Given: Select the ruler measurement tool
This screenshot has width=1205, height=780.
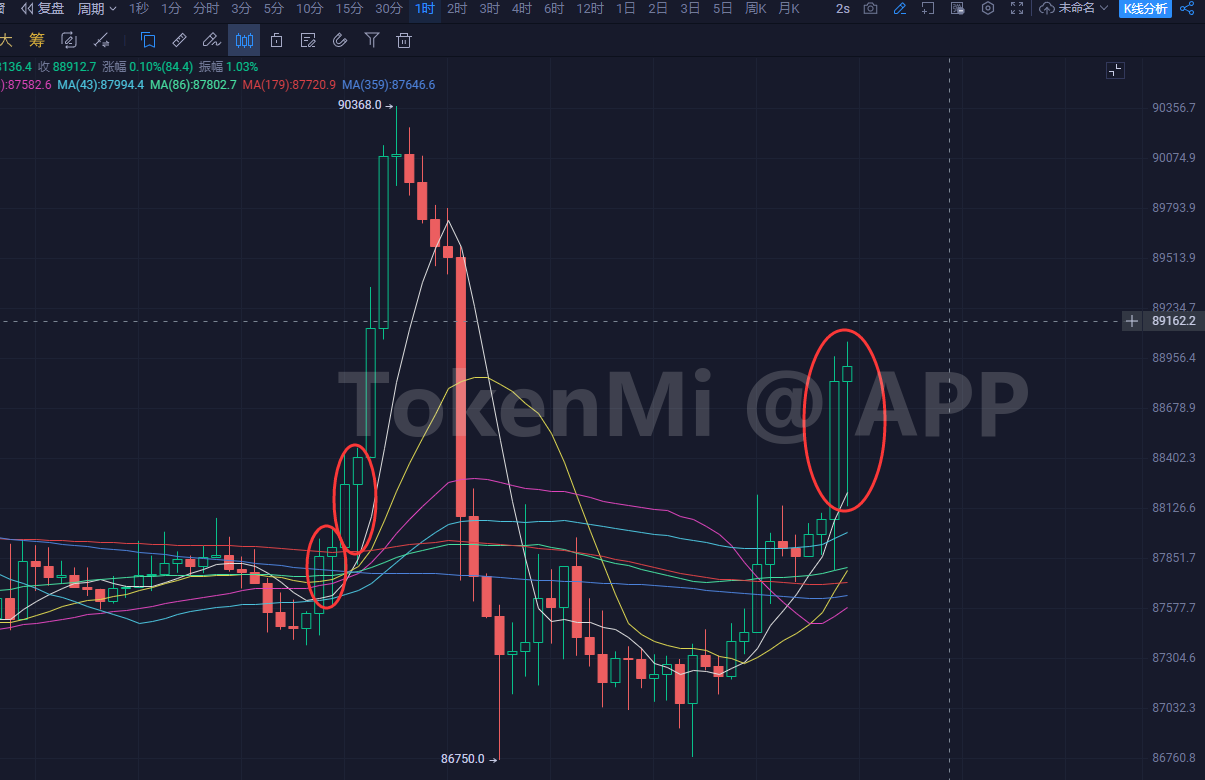Looking at the screenshot, I should [x=179, y=41].
